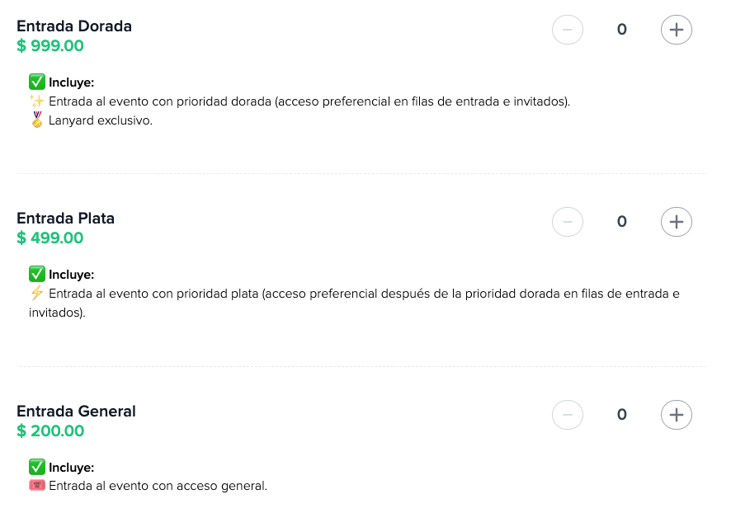Click the green checkmark under Entrada Dorada
Screen dimensions: 750x527
37,82
